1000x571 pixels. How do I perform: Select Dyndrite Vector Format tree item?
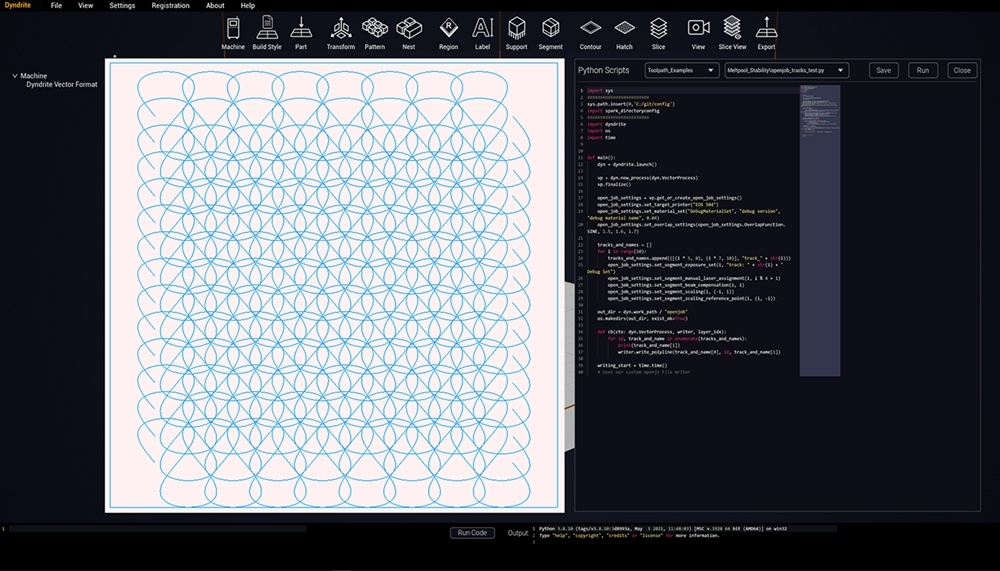[x=62, y=85]
